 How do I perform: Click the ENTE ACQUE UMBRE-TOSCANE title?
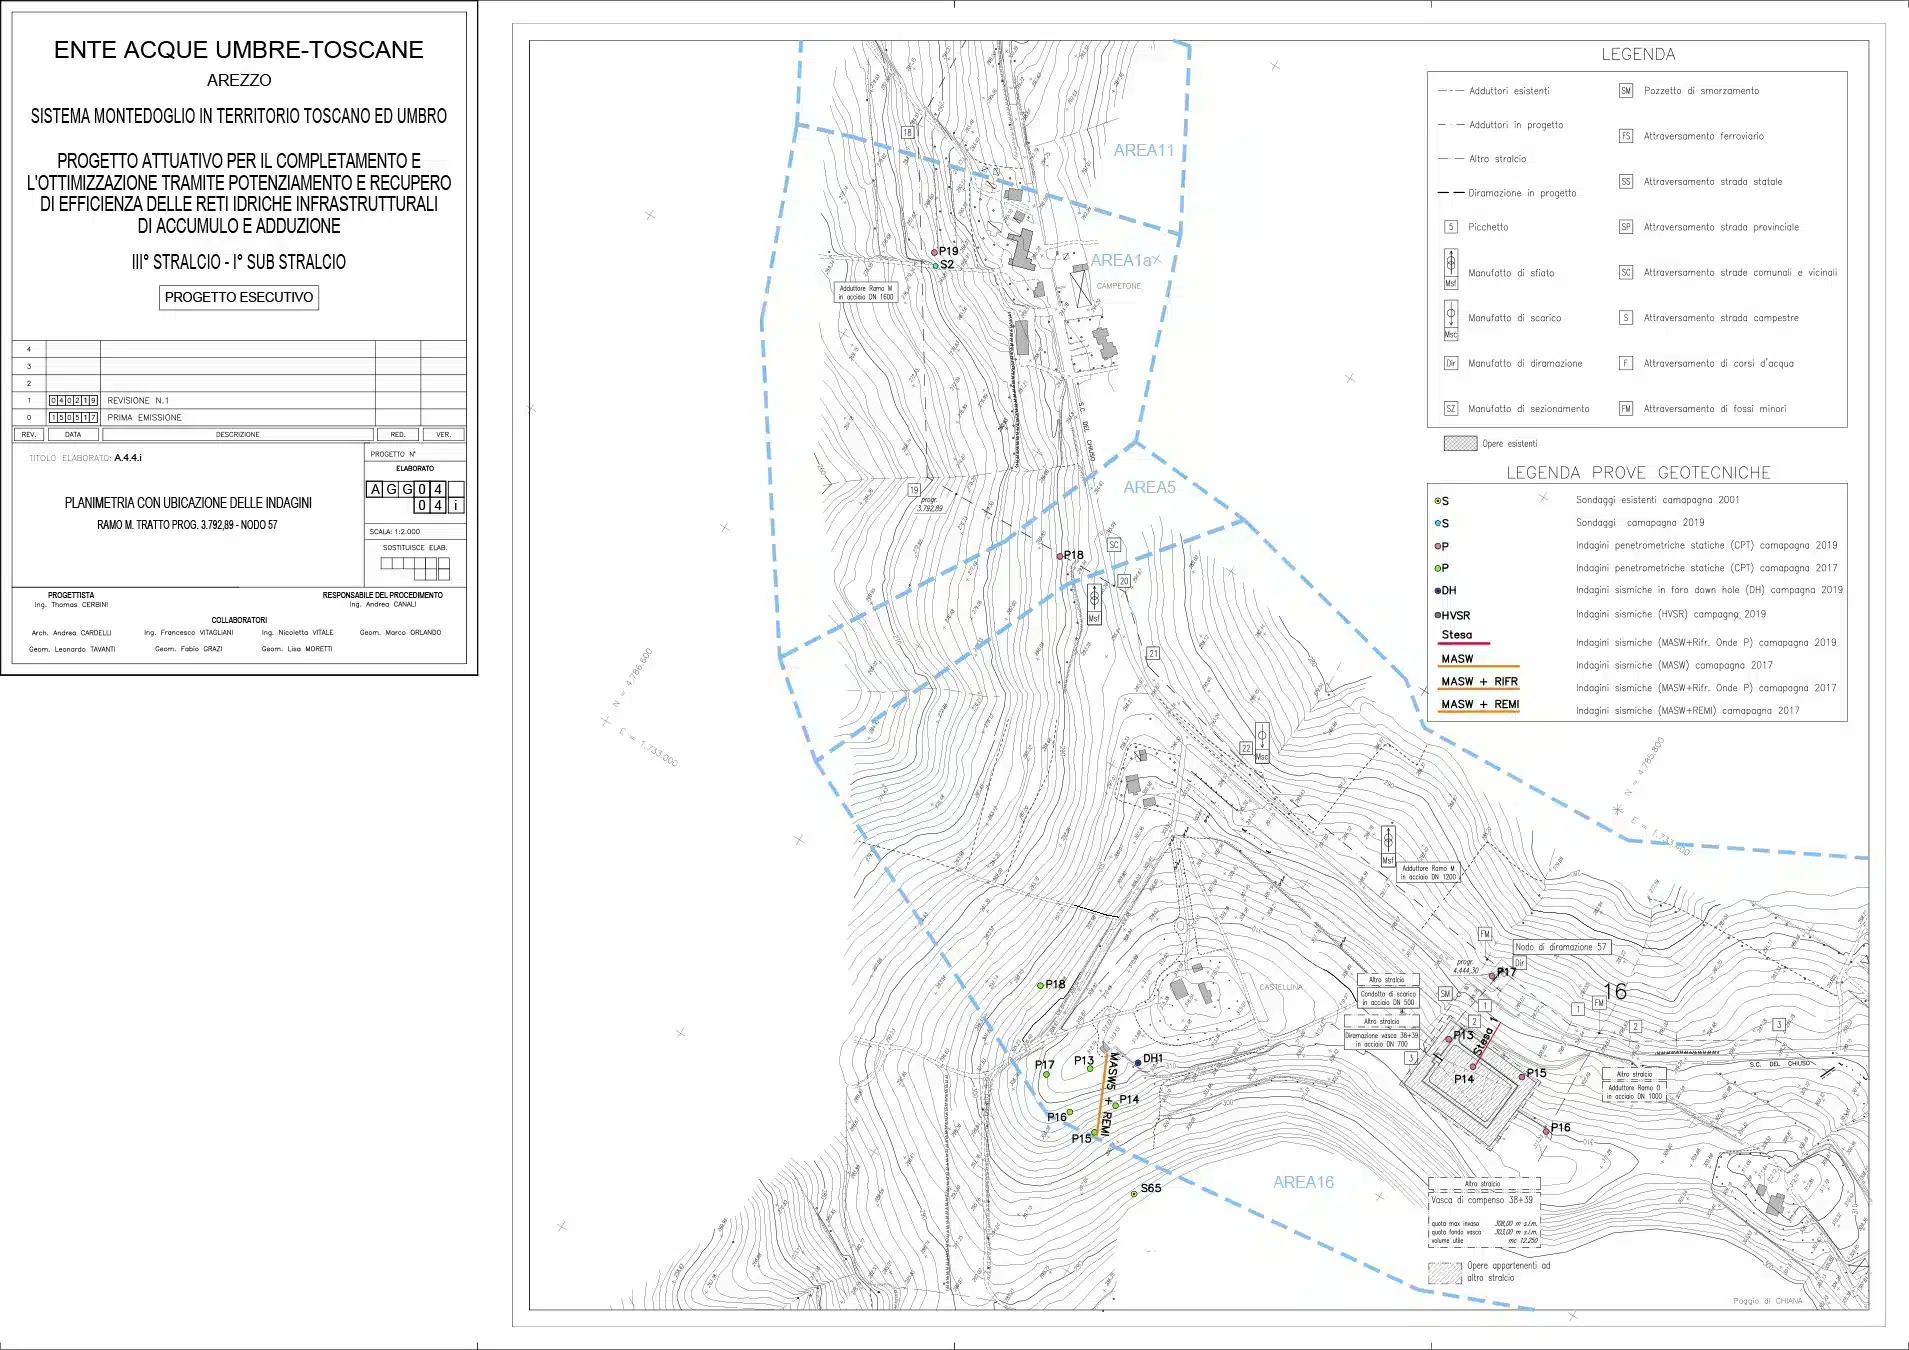[x=239, y=50]
